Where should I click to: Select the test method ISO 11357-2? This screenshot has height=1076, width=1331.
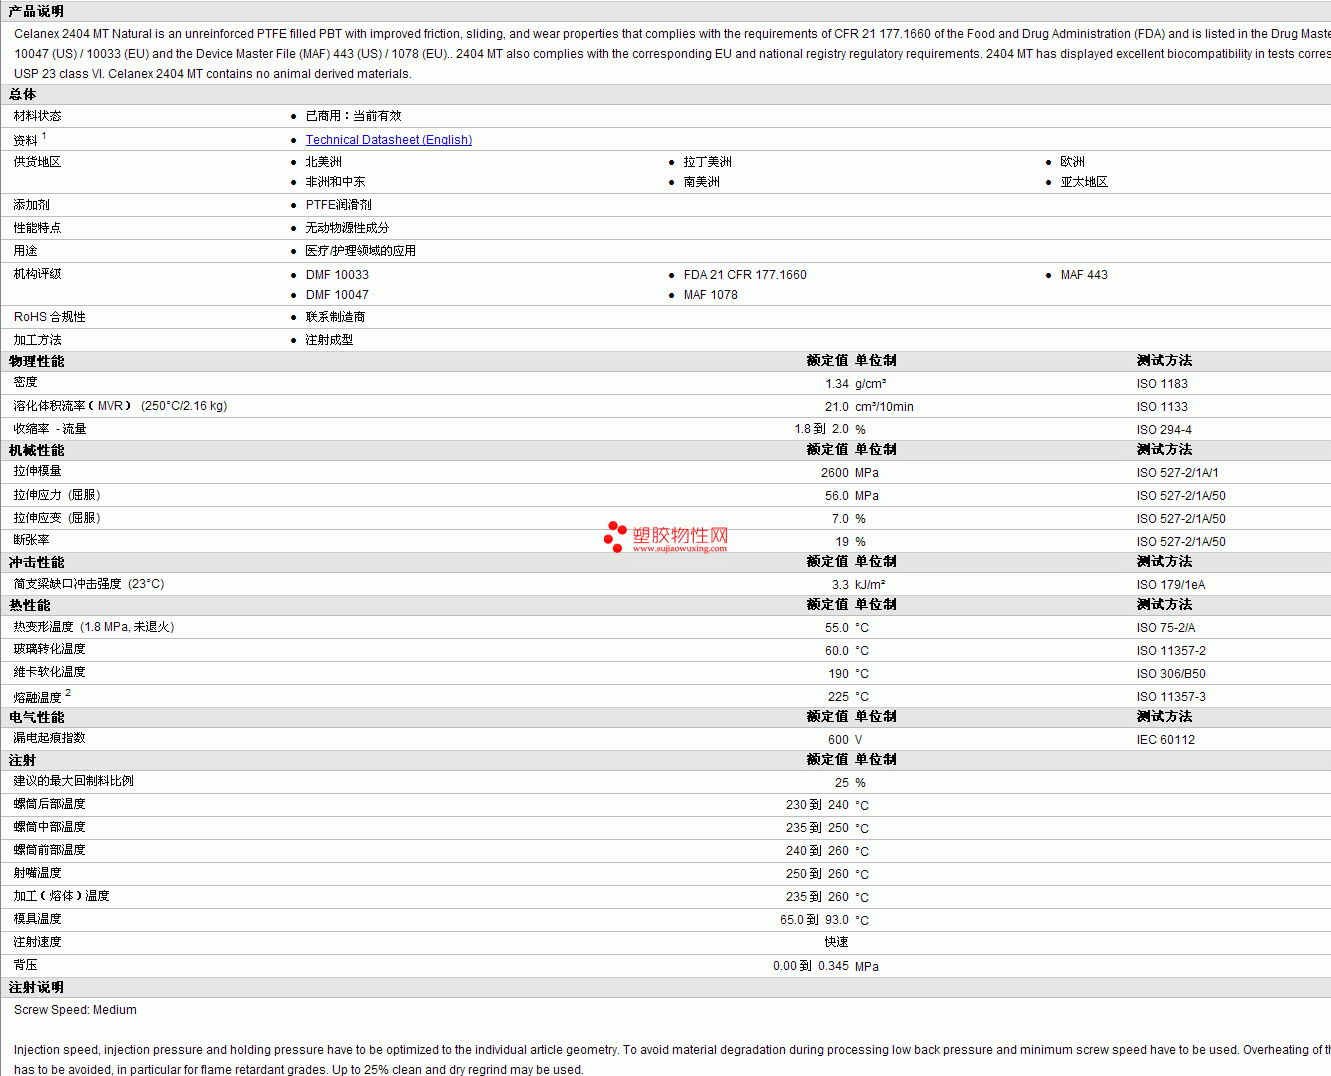click(x=1172, y=651)
